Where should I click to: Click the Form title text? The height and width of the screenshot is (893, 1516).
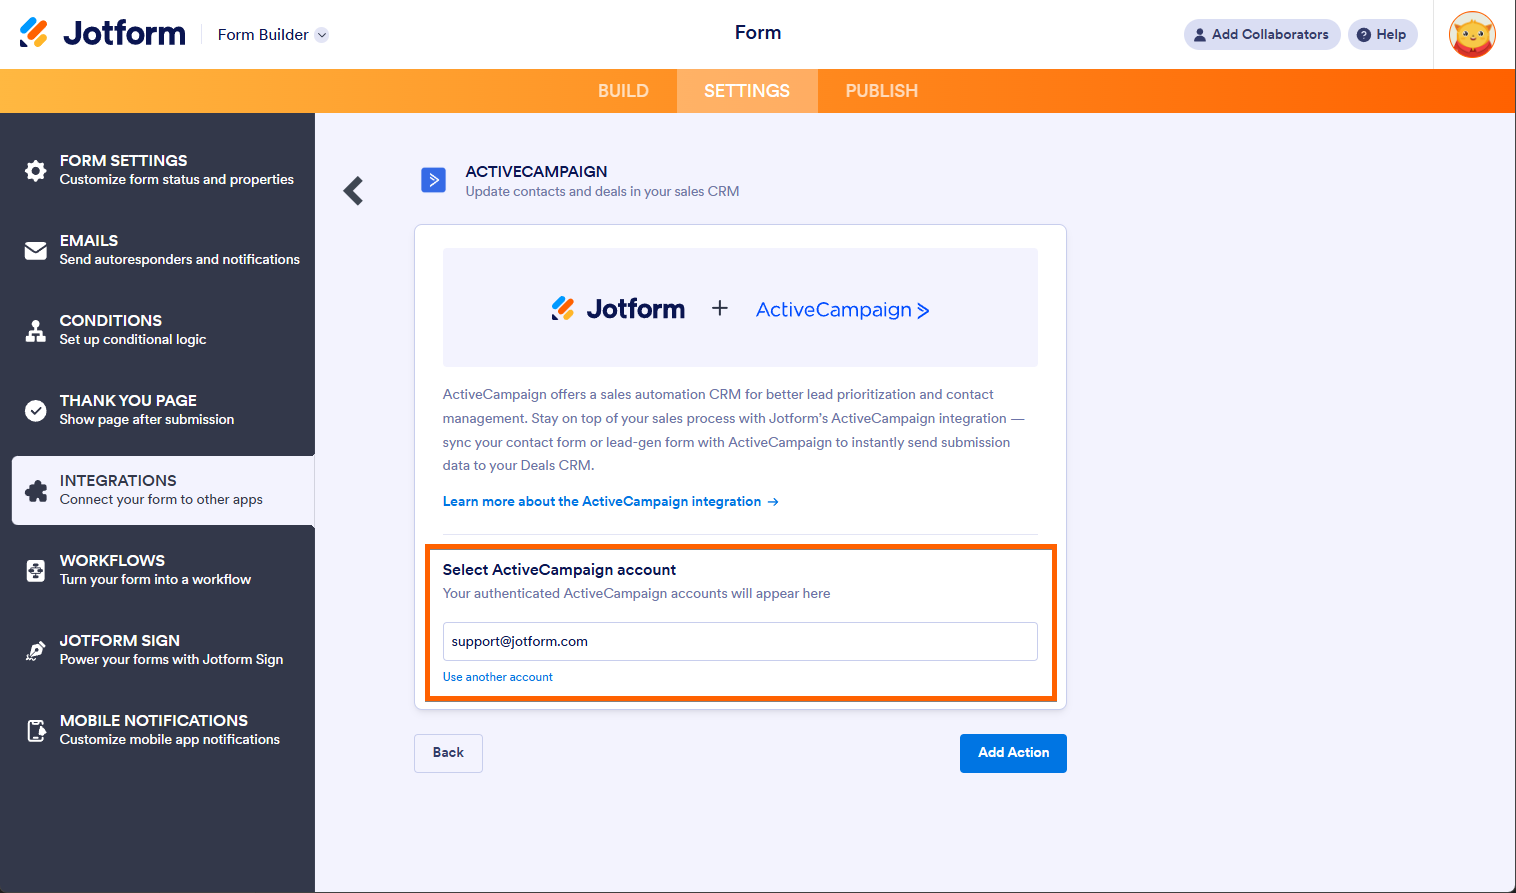pyautogui.click(x=758, y=33)
